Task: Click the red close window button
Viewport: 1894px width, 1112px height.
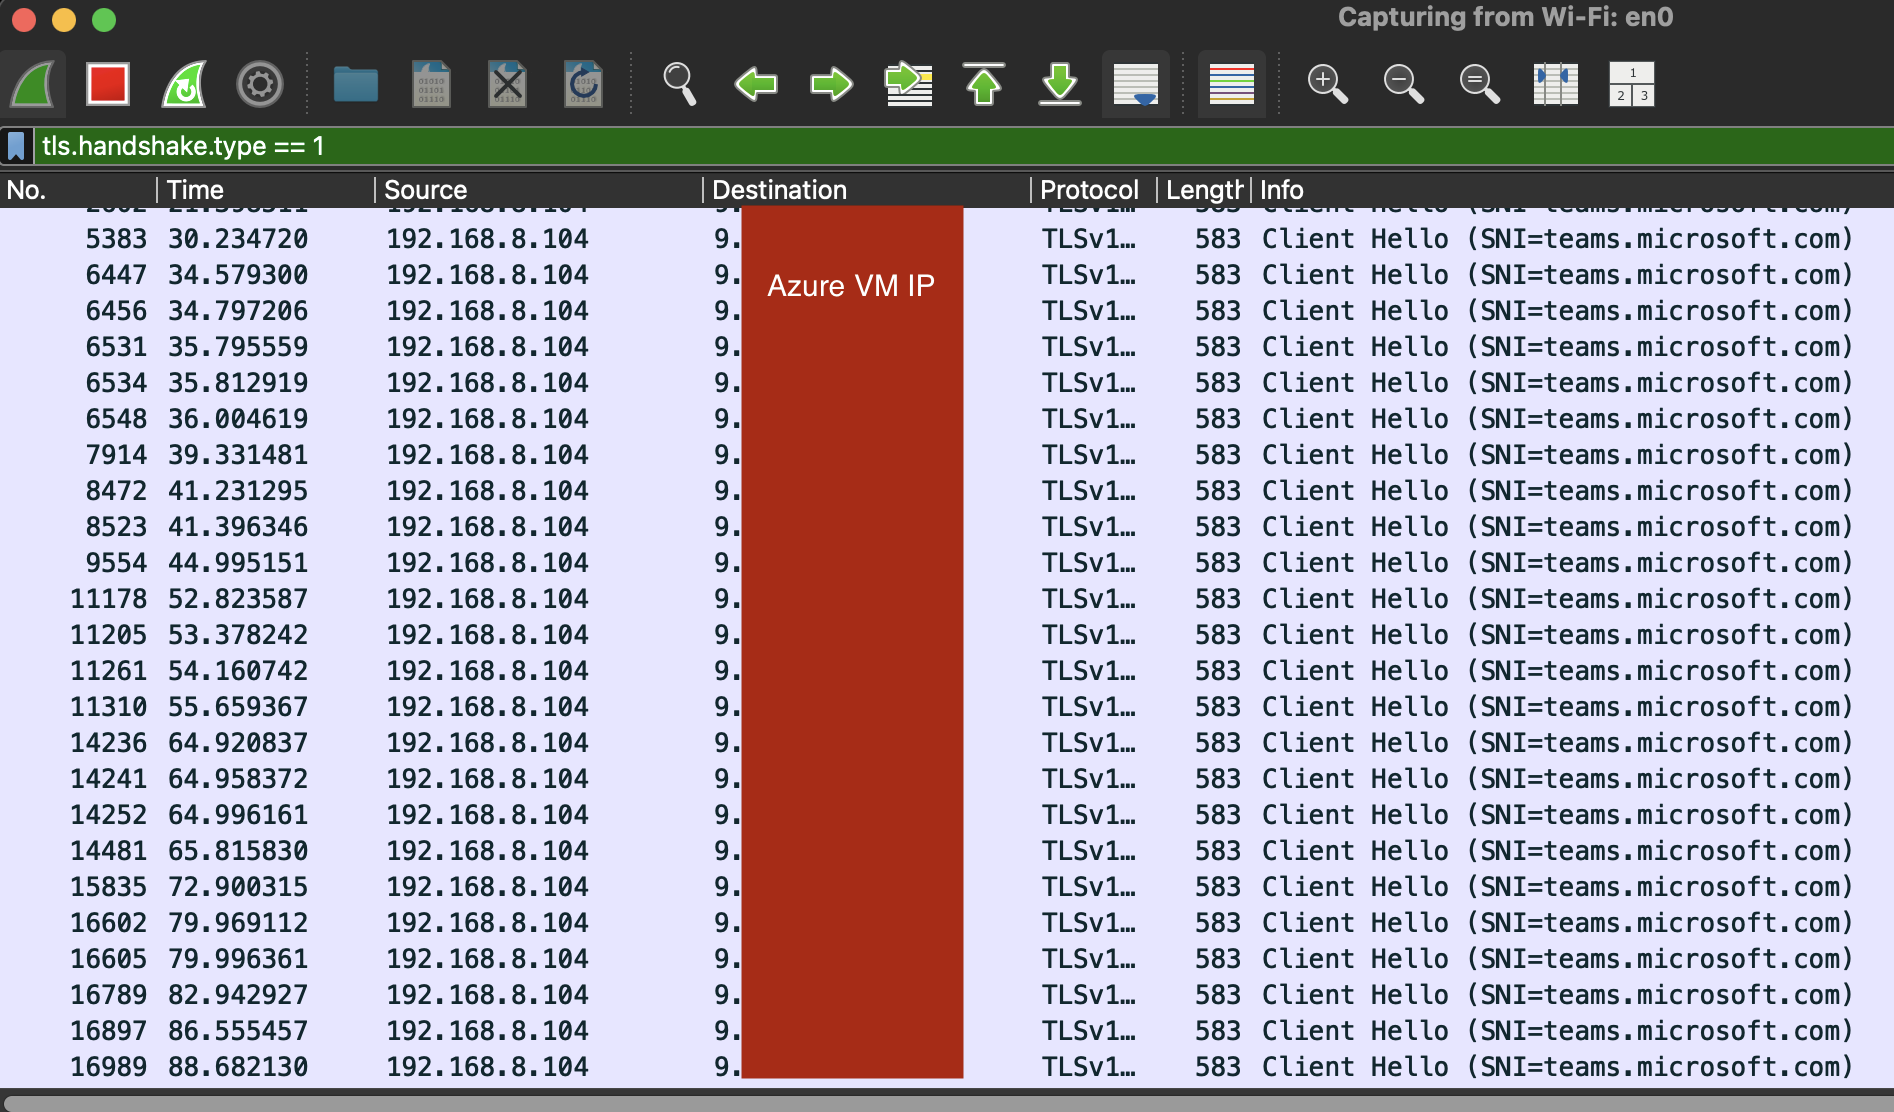Action: click(24, 19)
